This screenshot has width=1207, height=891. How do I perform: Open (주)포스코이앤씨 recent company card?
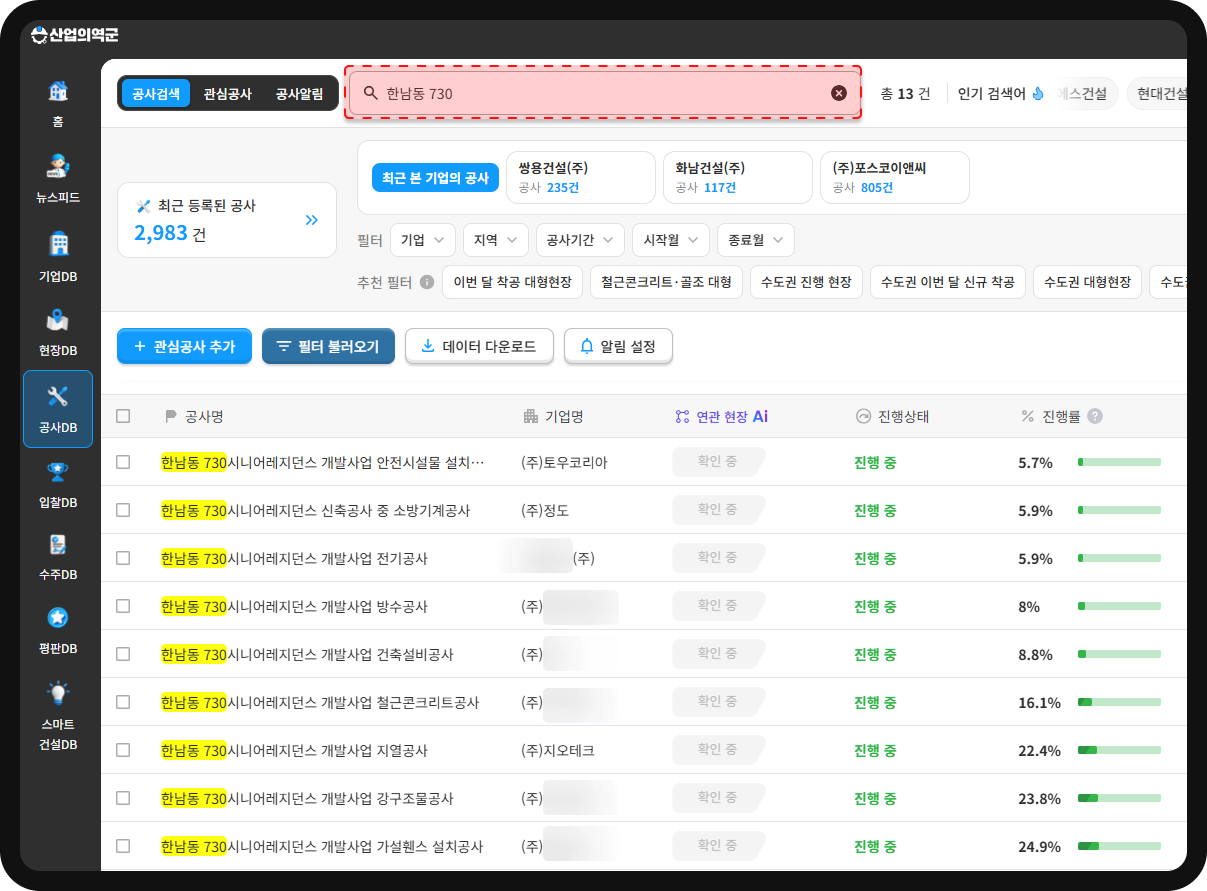(895, 178)
